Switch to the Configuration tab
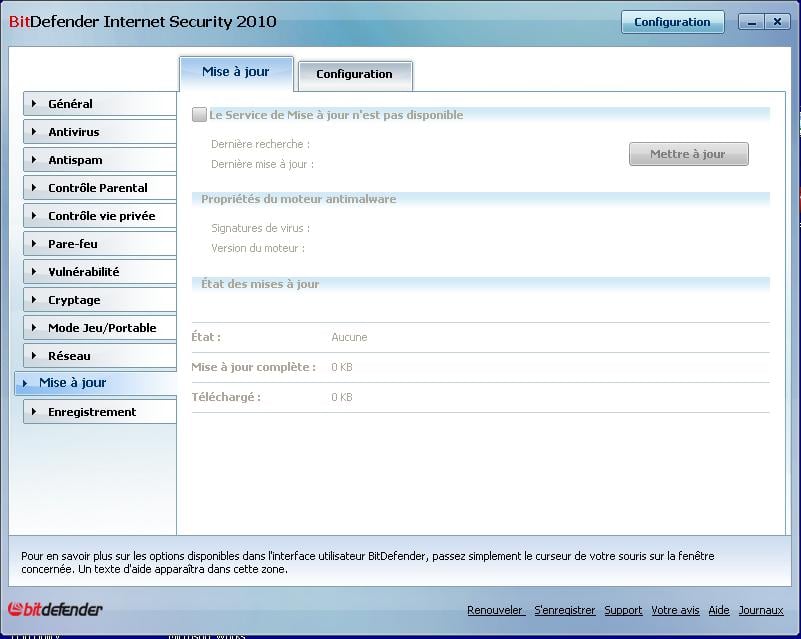The height and width of the screenshot is (639, 801). (x=355, y=75)
